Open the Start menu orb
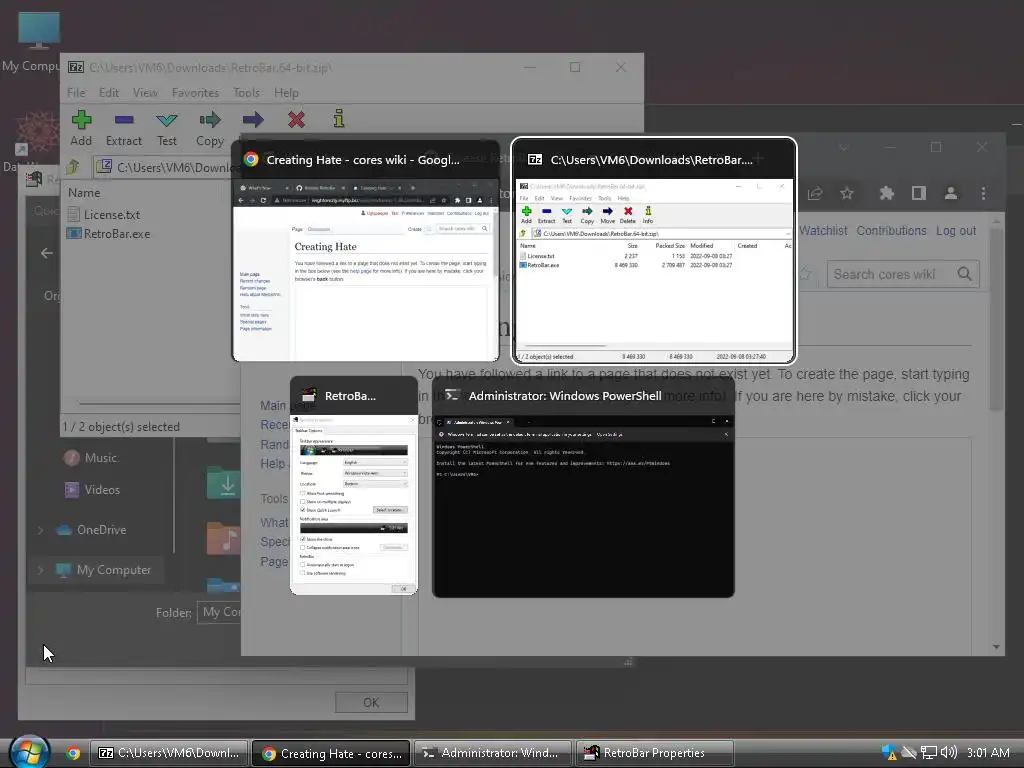1024x768 pixels. click(x=29, y=752)
